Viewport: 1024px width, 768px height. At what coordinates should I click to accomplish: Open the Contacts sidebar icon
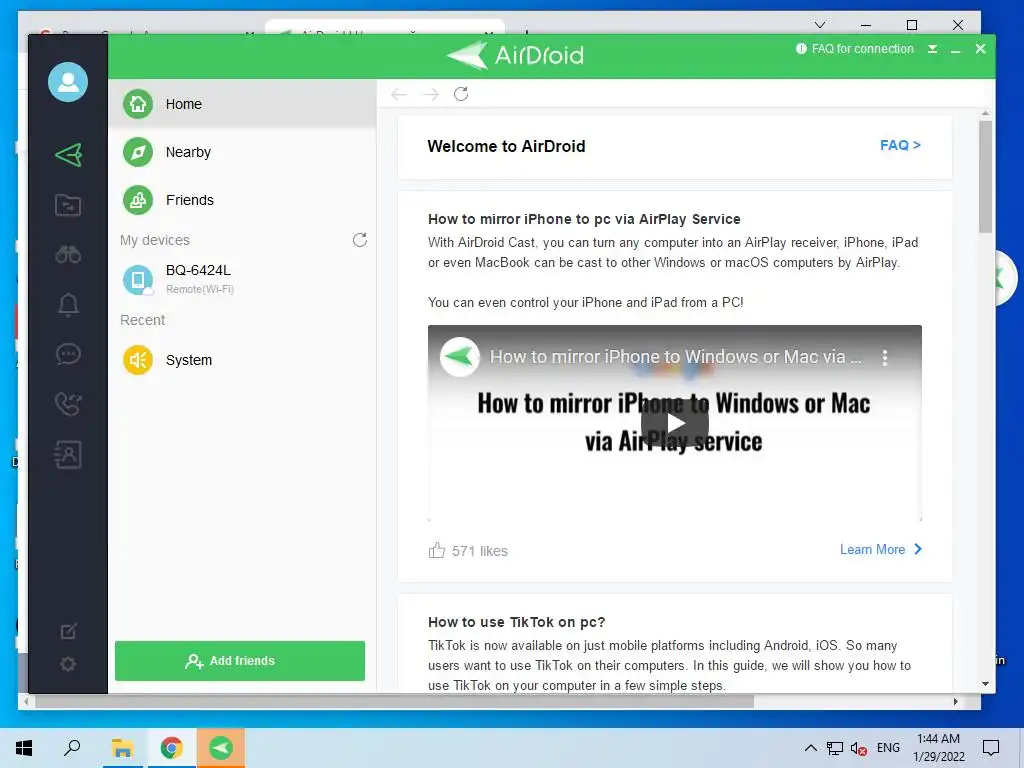pos(68,455)
